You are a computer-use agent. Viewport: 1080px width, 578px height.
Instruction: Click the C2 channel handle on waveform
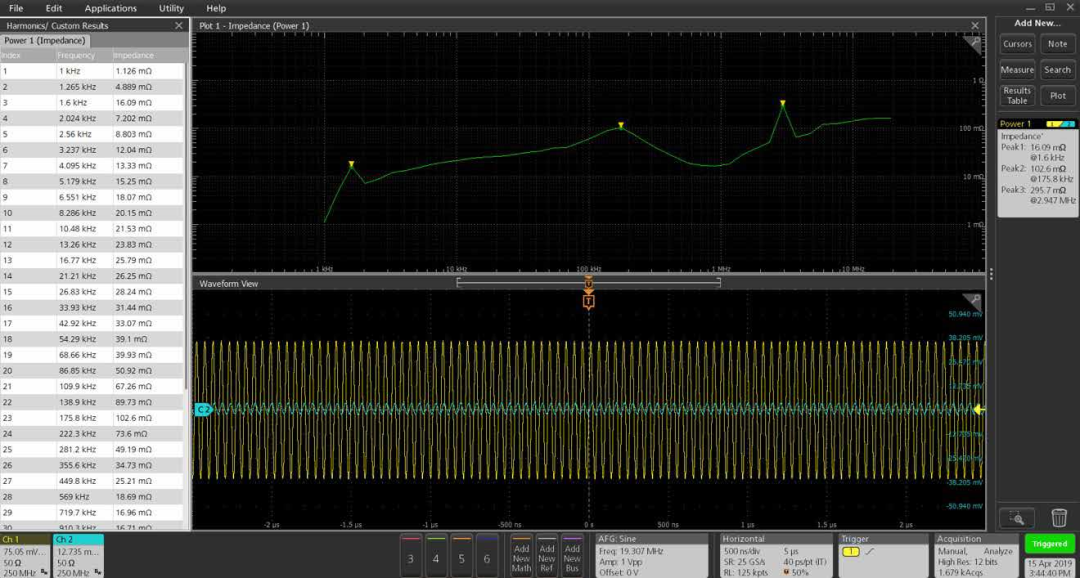tap(202, 410)
